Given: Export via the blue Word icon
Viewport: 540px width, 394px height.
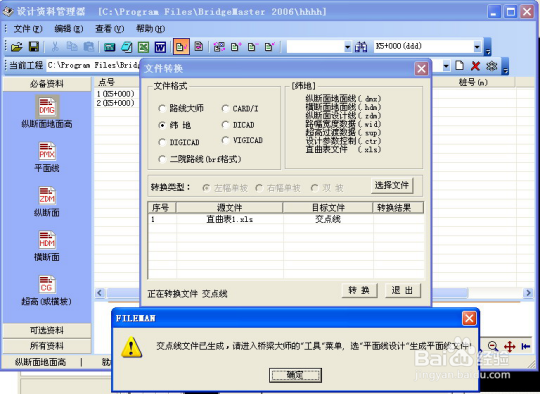Looking at the screenshot, I should point(160,47).
